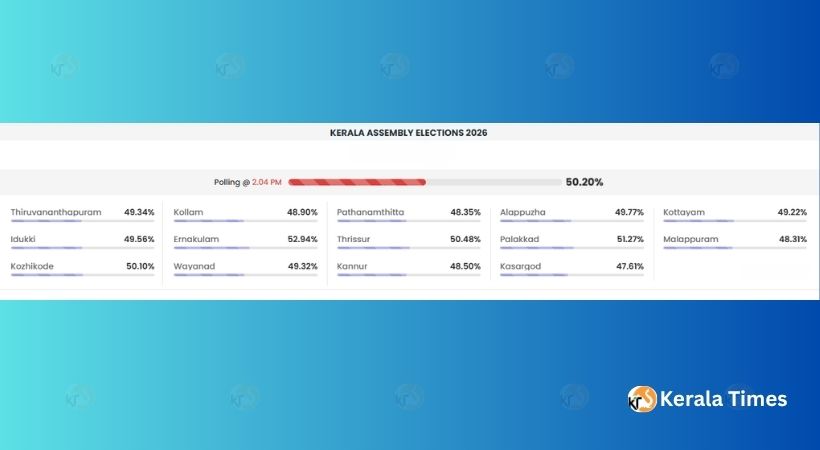This screenshot has width=820, height=450.
Task: Select the Kottayam district label
Action: (684, 212)
